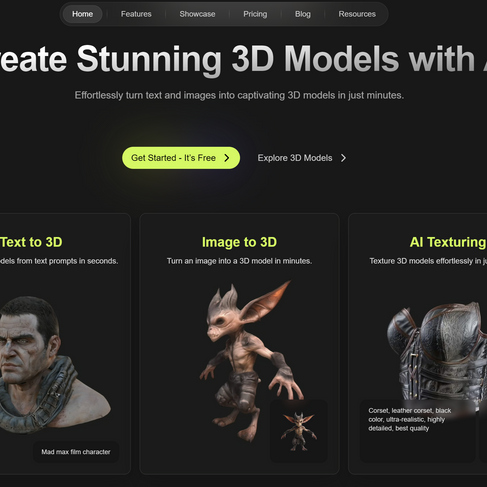
Task: Click the leather corset prompt text box
Action: click(417, 431)
